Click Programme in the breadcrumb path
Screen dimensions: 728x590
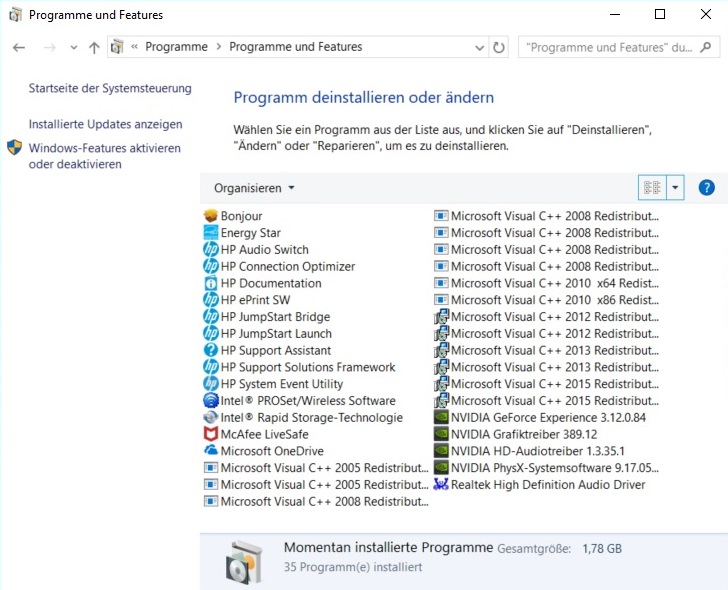coord(176,47)
